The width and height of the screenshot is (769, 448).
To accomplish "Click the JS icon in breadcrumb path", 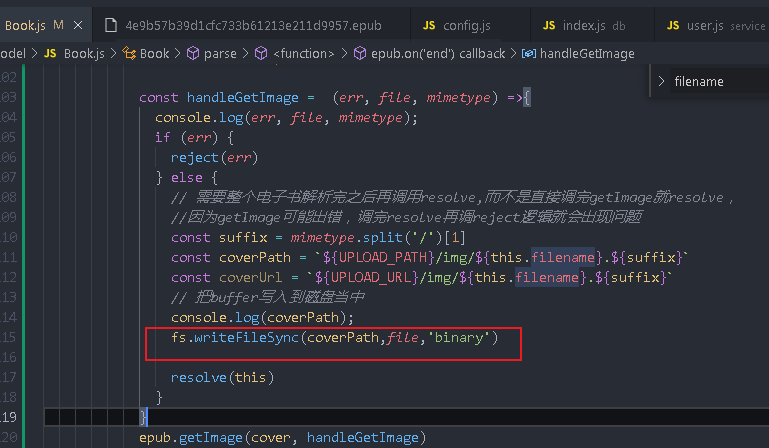I will click(50, 53).
